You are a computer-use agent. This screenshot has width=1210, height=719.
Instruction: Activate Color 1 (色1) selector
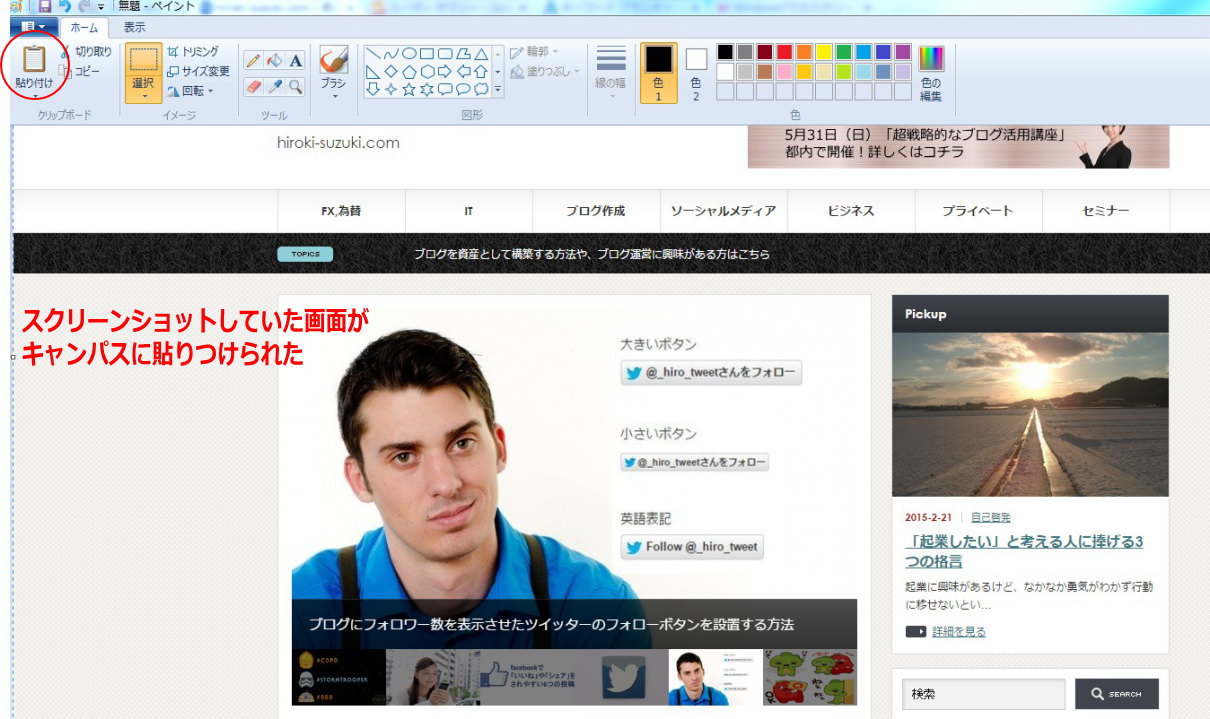658,72
